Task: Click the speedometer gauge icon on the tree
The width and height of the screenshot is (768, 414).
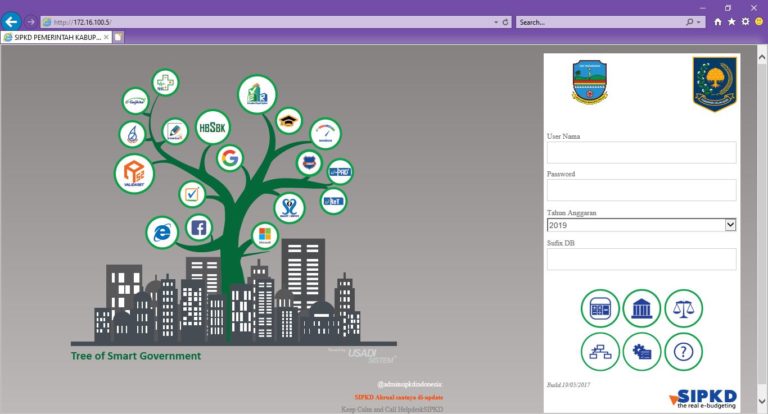Action: tap(326, 133)
